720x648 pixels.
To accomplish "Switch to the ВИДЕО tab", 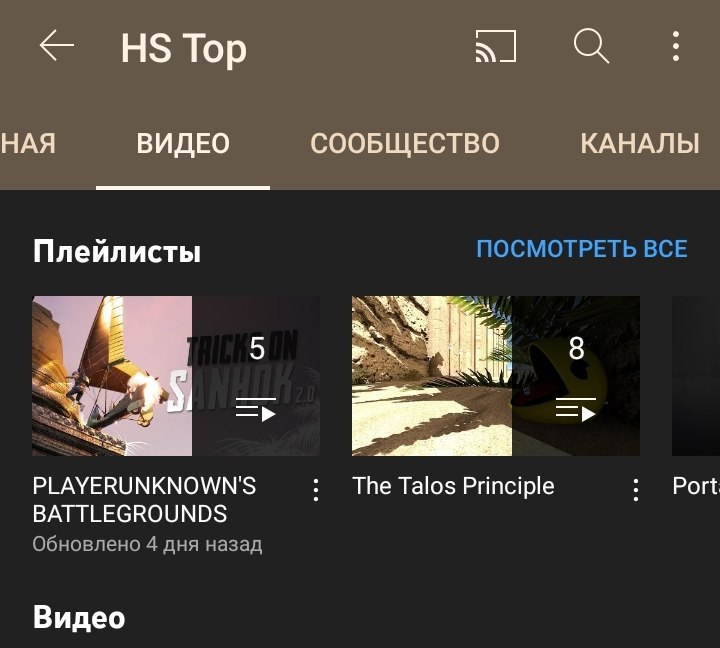I will [183, 143].
